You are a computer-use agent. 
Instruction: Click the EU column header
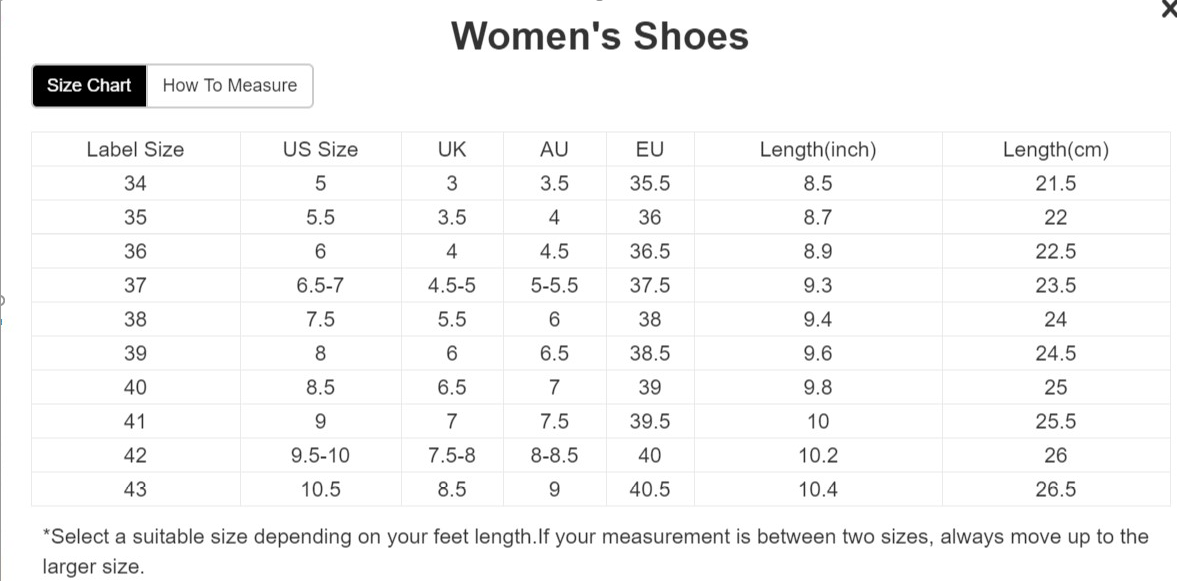coord(650,150)
